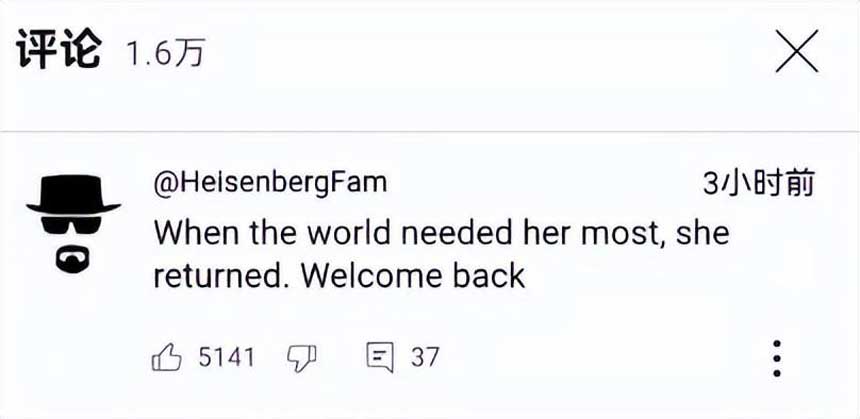860x419 pixels.
Task: Expand comment actions via vertical dots
Action: point(777,358)
